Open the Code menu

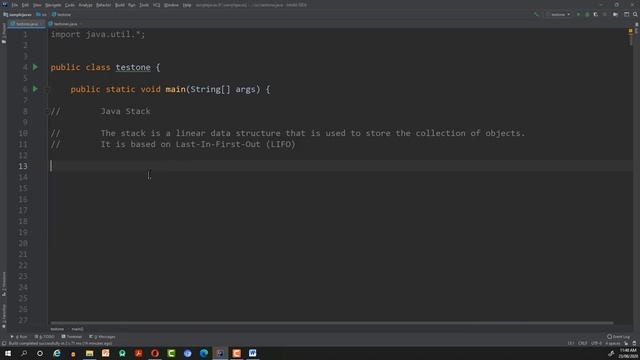pyautogui.click(x=70, y=5)
